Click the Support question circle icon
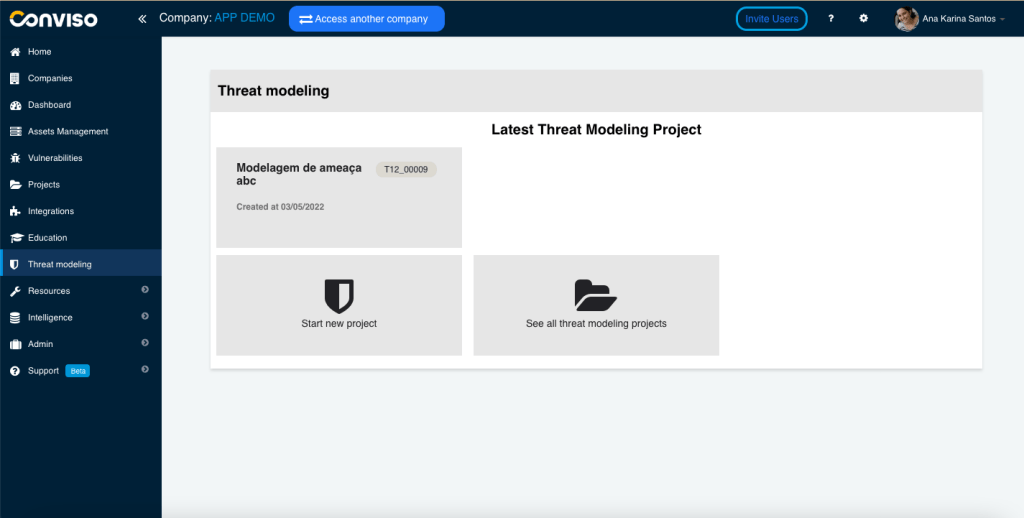 (x=15, y=371)
